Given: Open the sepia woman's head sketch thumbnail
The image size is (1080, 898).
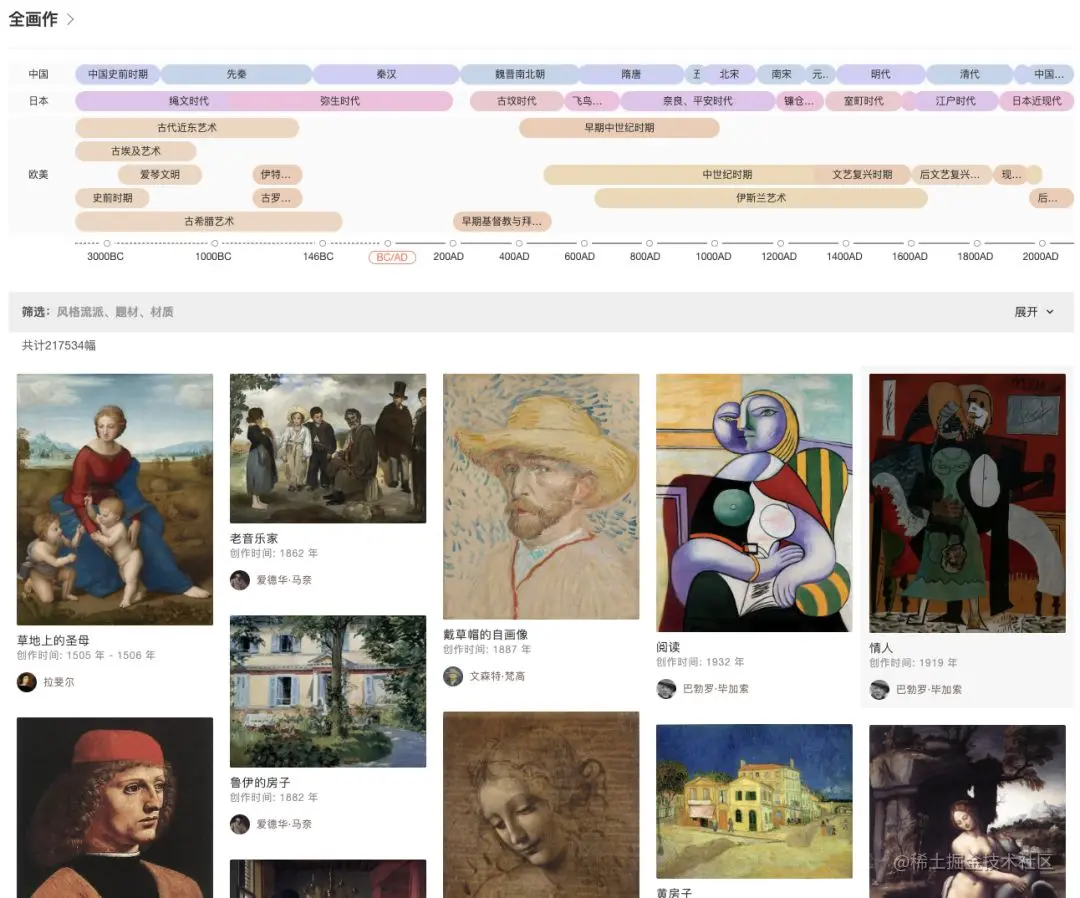Looking at the screenshot, I should coord(541,804).
